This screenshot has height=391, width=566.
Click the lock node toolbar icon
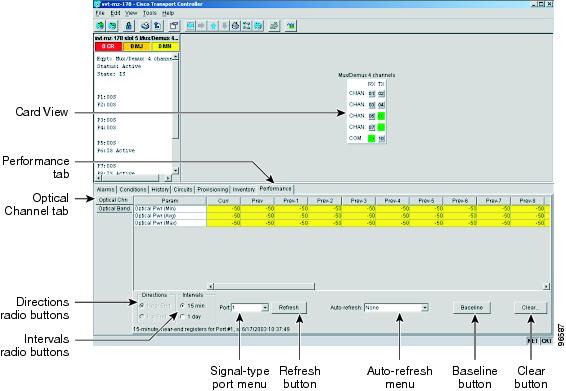point(129,26)
